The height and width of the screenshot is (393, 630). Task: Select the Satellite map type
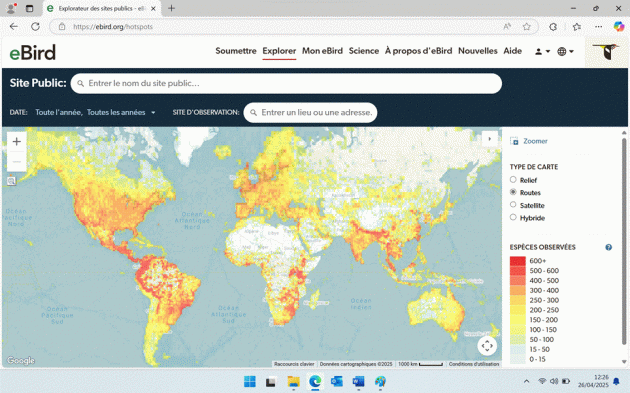click(513, 205)
